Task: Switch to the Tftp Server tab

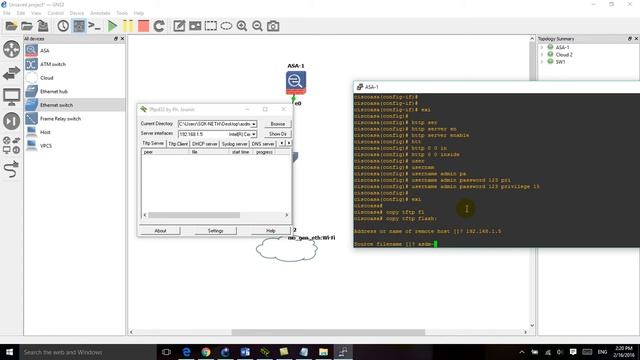Action: pos(153,143)
